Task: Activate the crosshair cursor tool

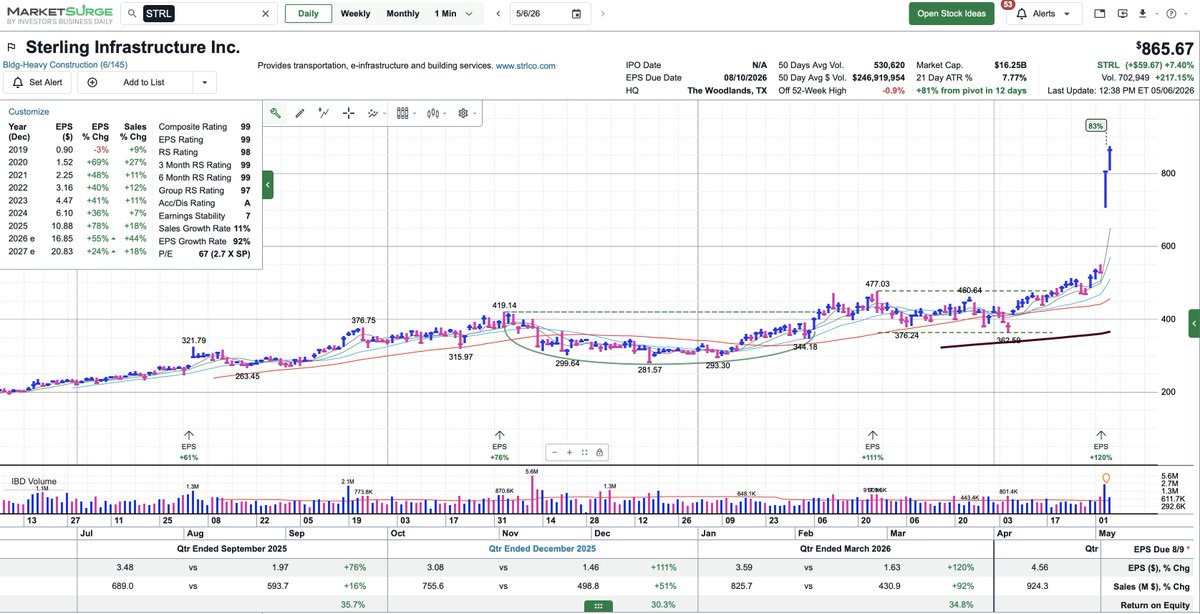Action: [x=348, y=113]
